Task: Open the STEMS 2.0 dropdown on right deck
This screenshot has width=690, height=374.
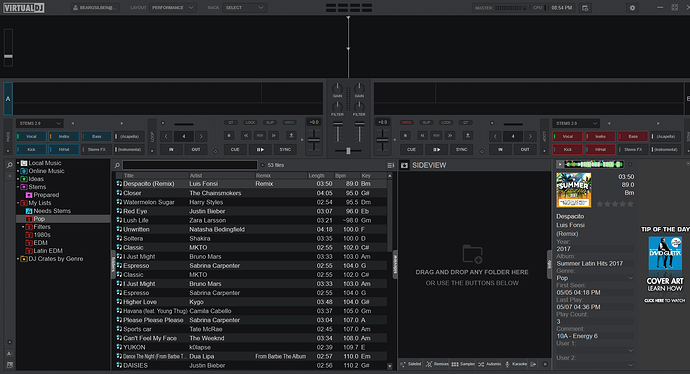Action: tap(576, 124)
